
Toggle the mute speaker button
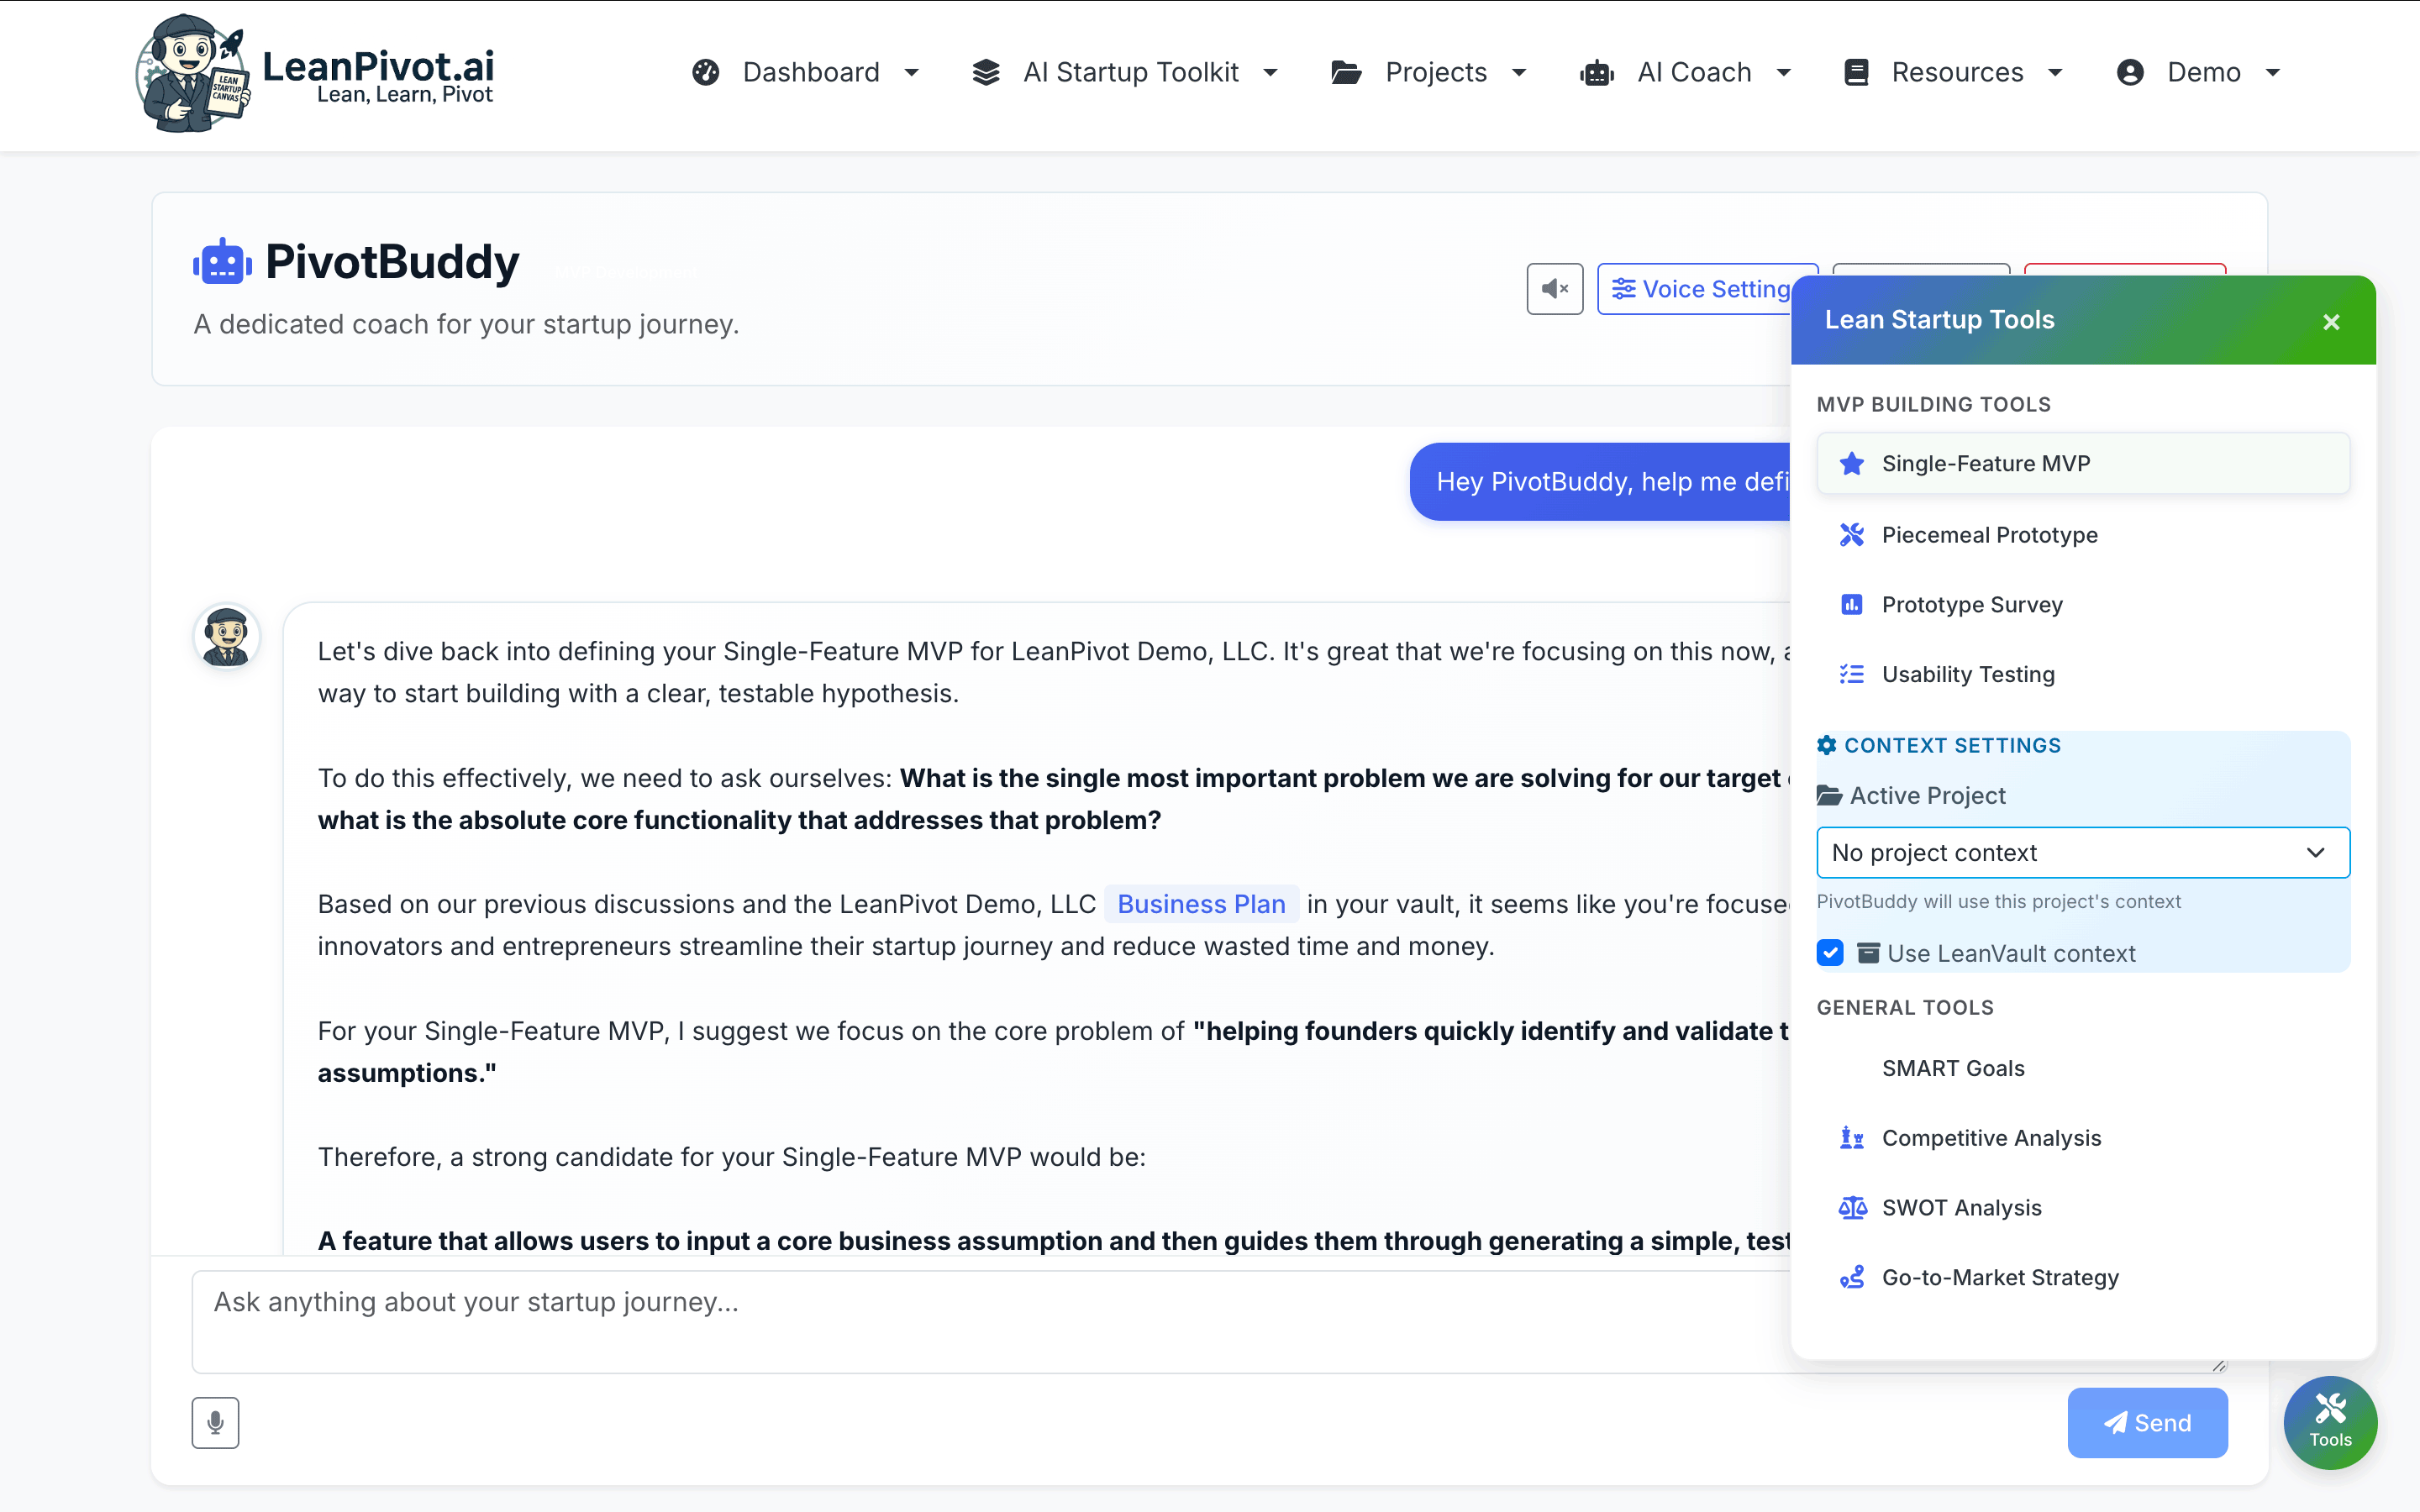coord(1554,288)
